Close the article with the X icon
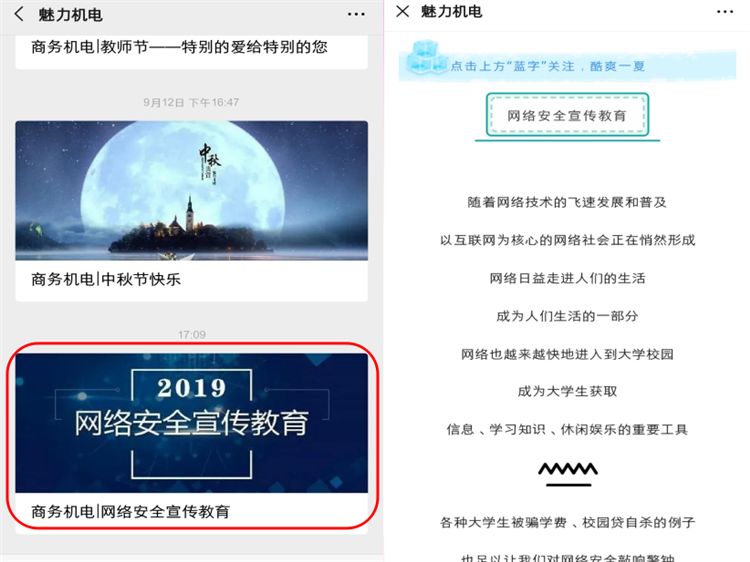This screenshot has height=562, width=750. pyautogui.click(x=403, y=11)
